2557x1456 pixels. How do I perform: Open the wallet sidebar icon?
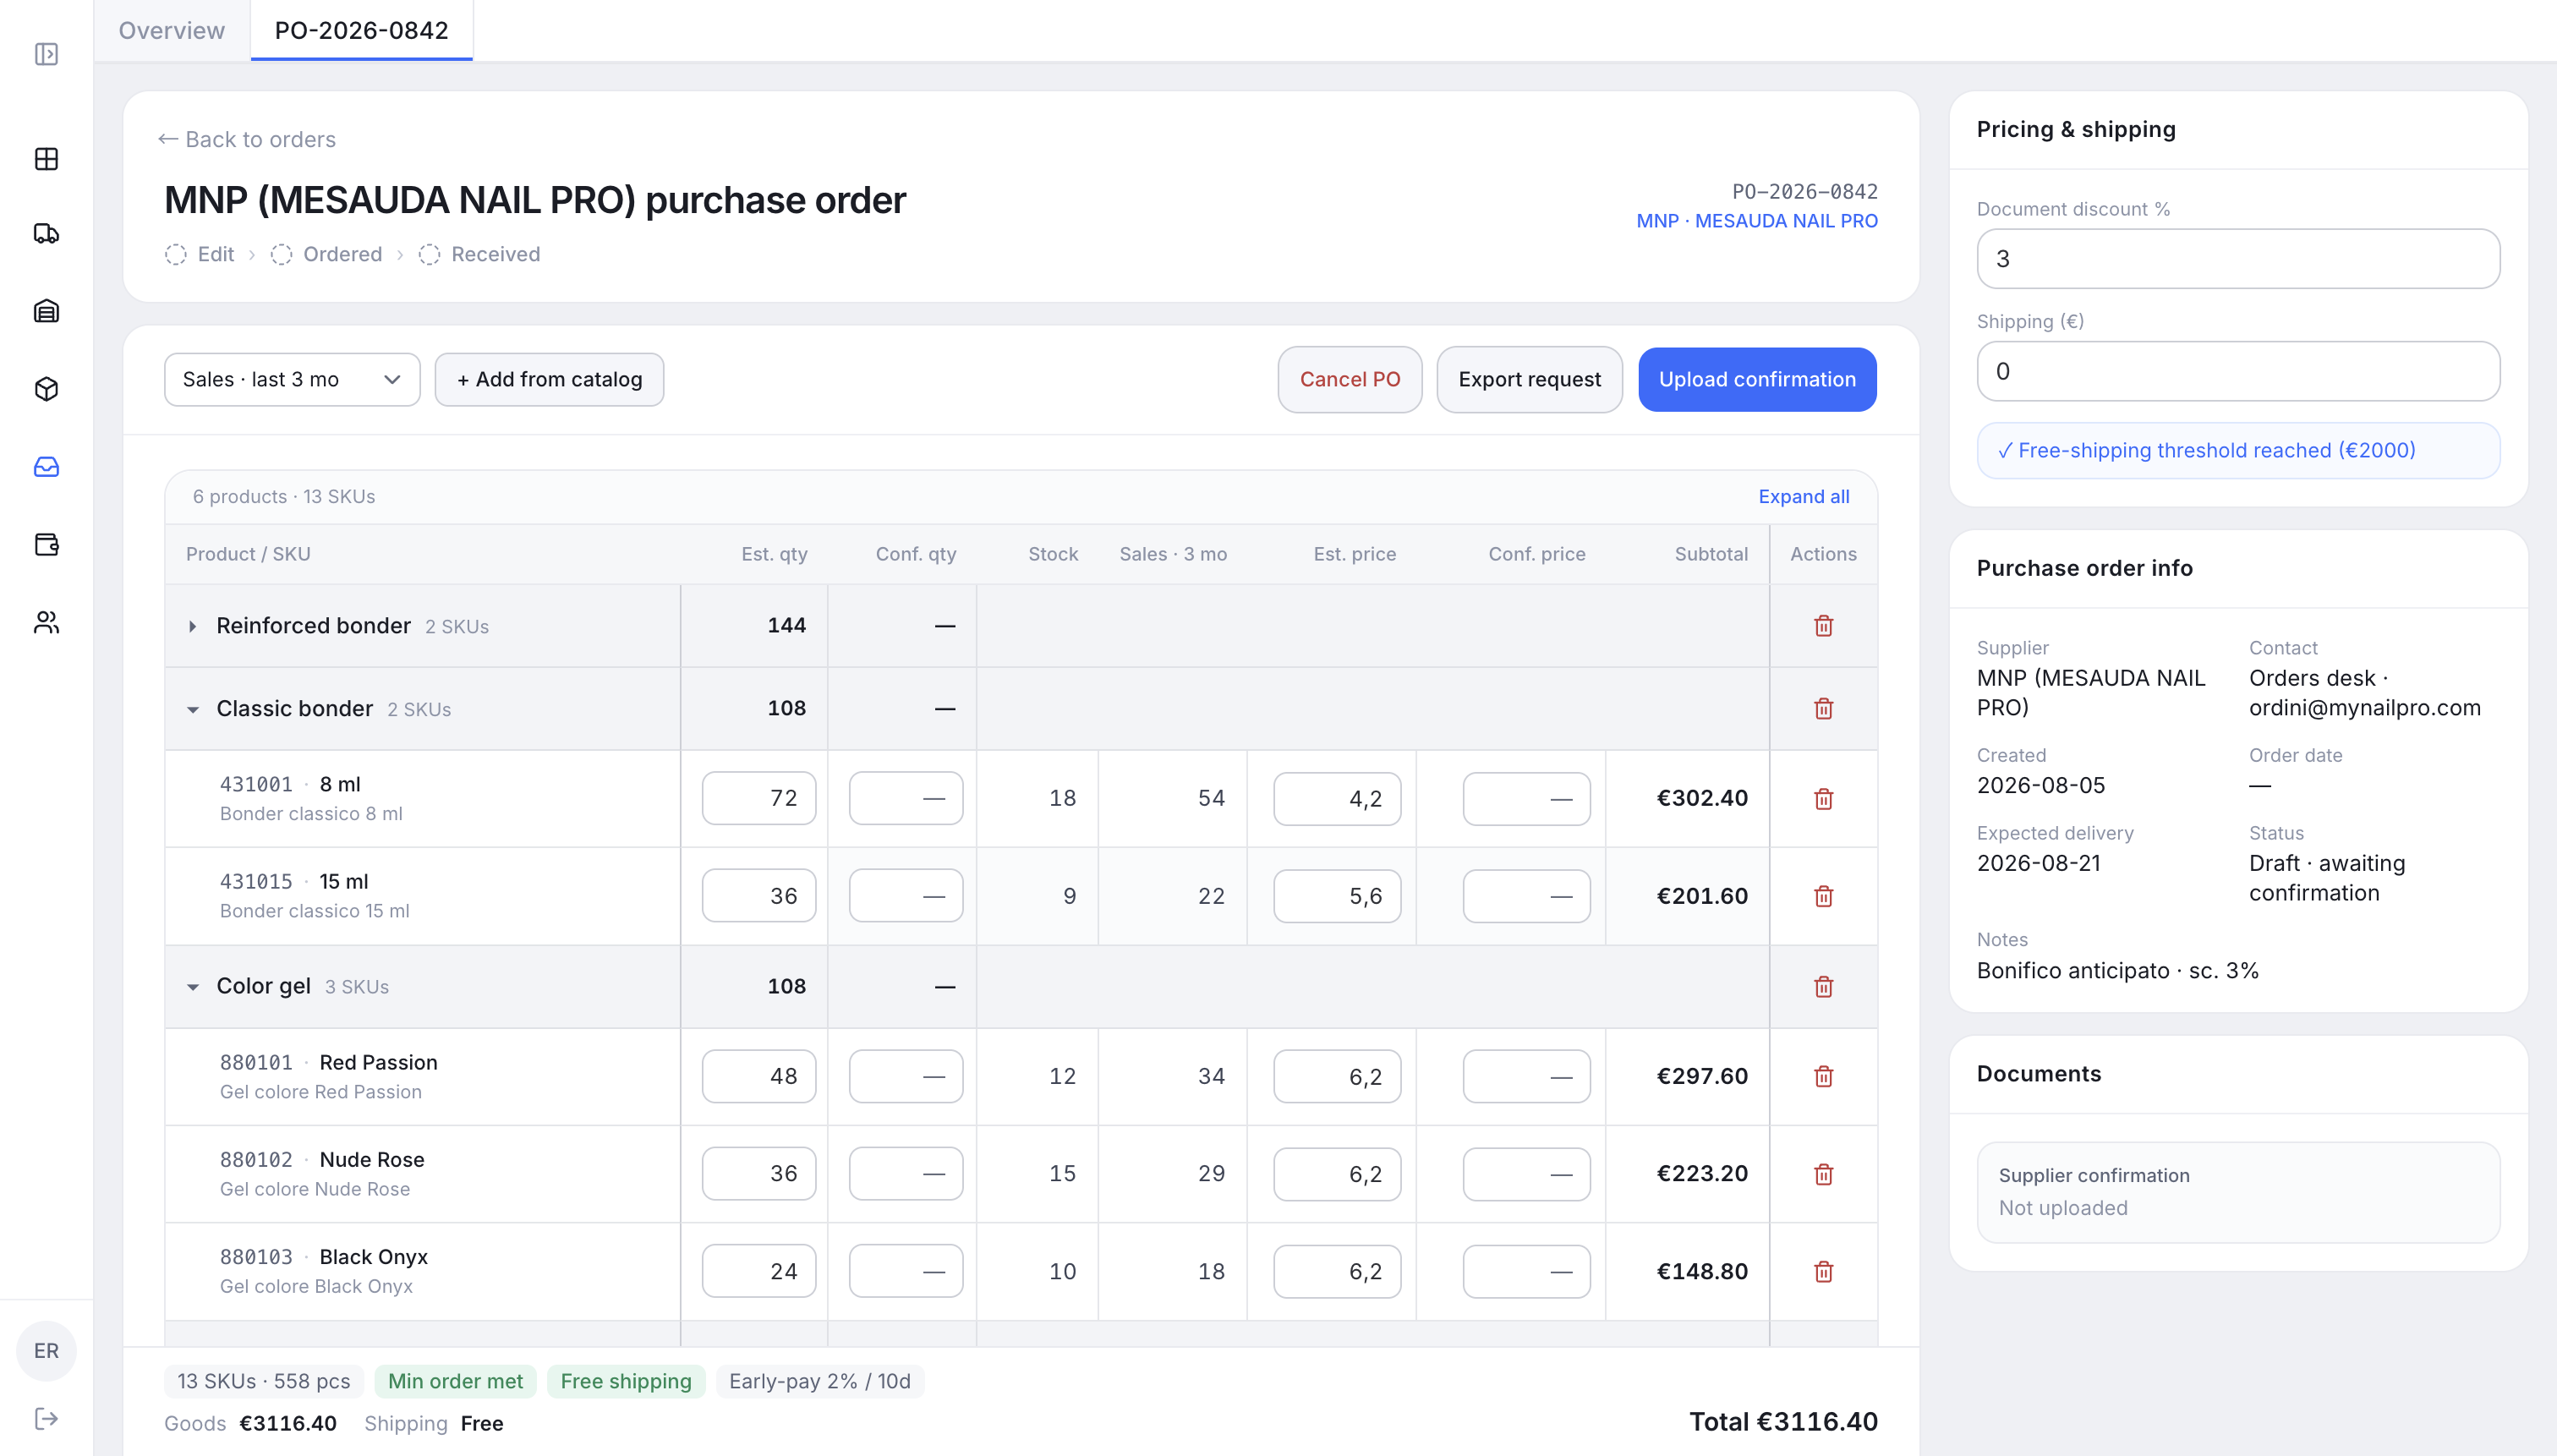click(46, 545)
